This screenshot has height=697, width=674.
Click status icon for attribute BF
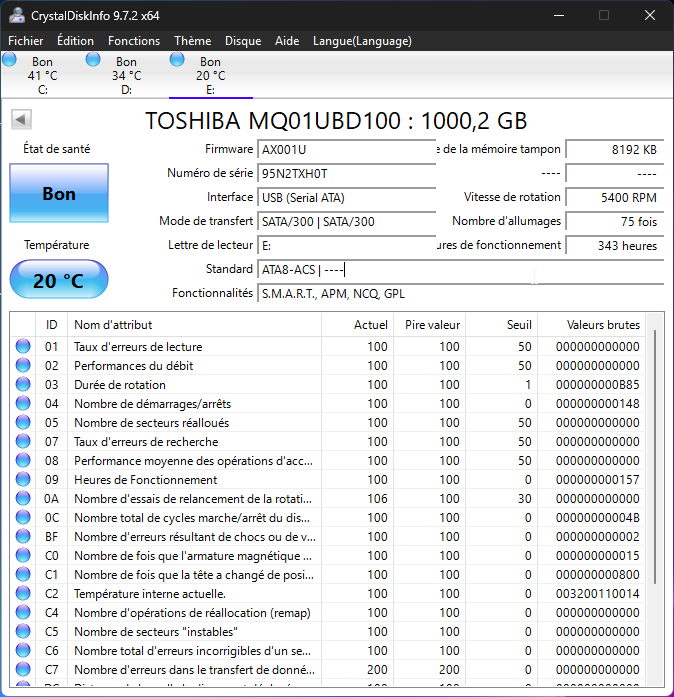coord(23,537)
